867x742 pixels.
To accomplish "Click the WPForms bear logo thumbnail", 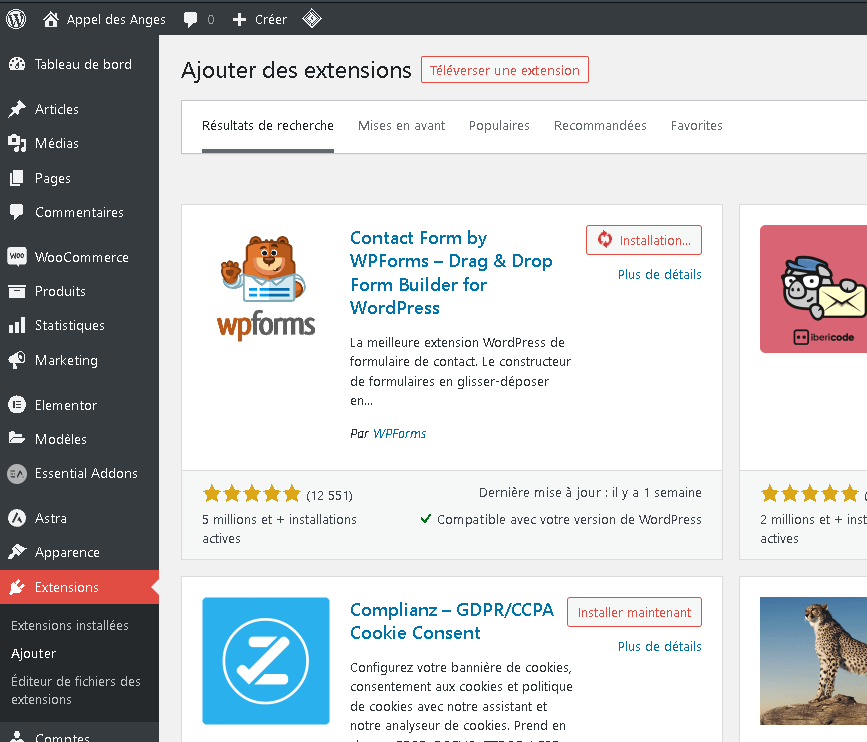I will click(265, 286).
